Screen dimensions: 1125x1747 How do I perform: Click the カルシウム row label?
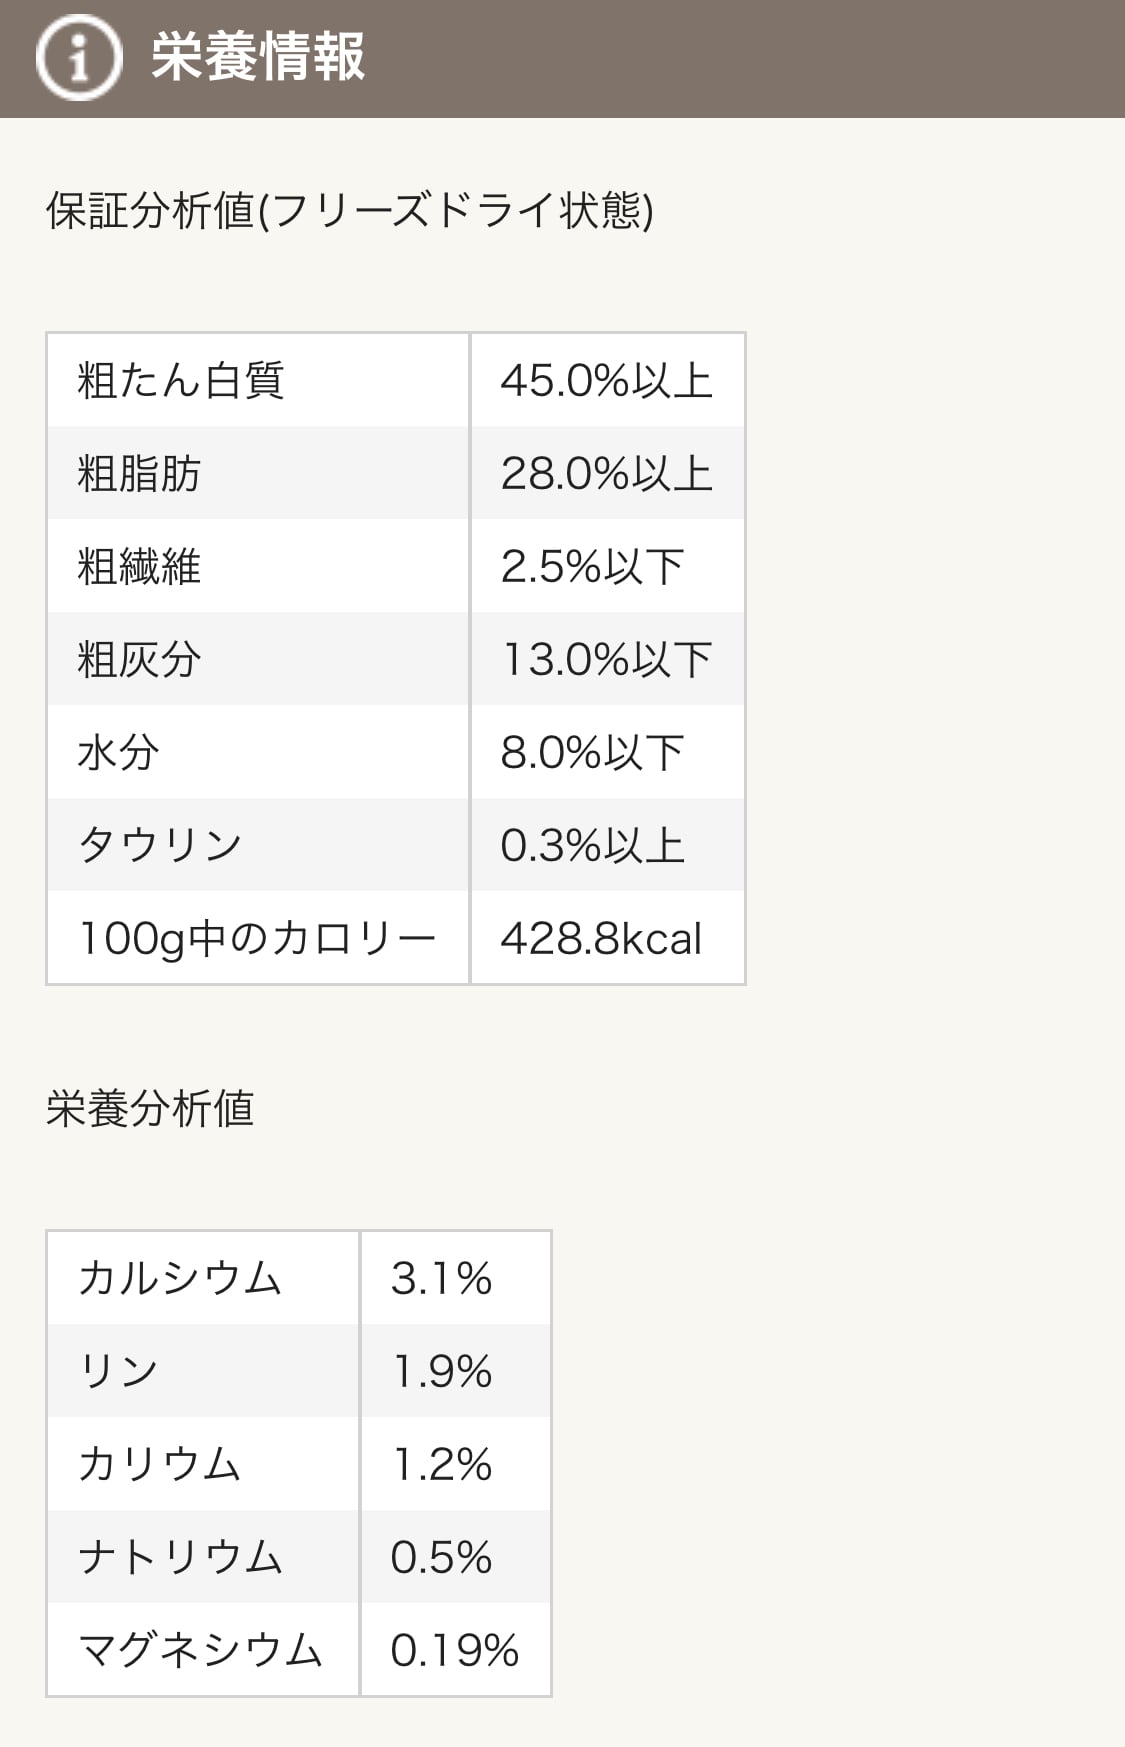pyautogui.click(x=180, y=1279)
